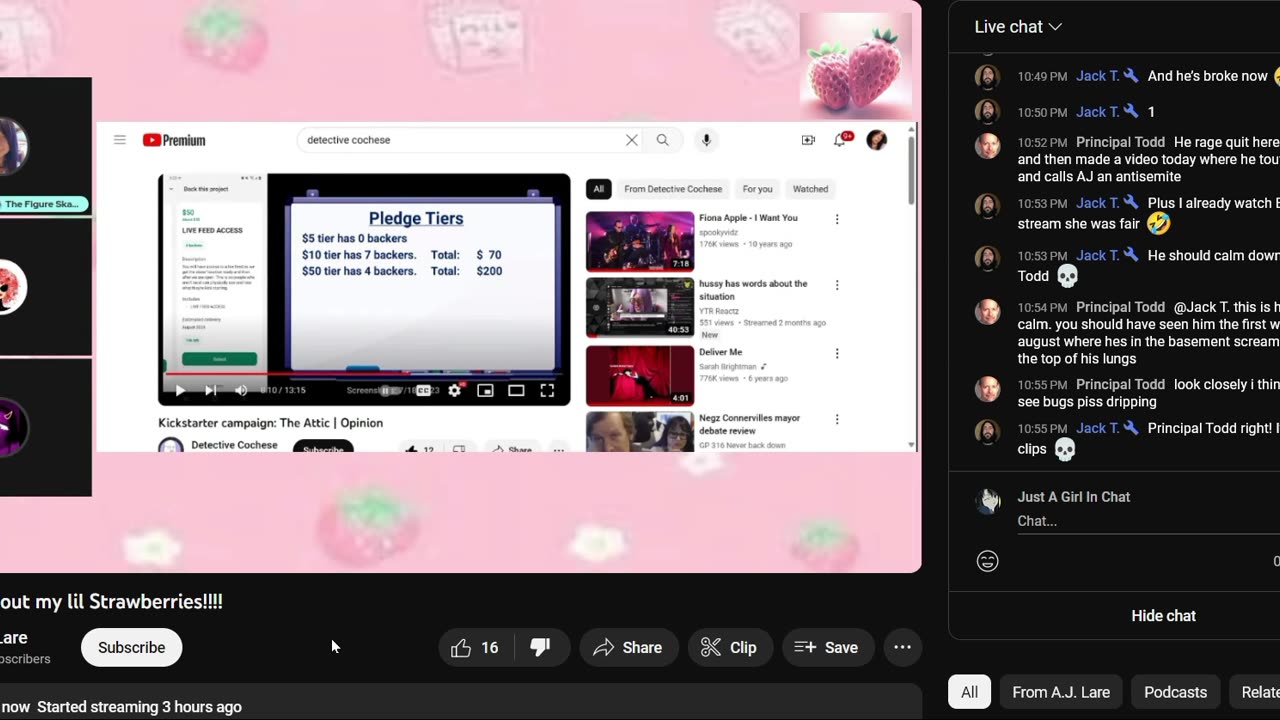The image size is (1280, 720).
Task: Share the livestream
Action: click(628, 648)
